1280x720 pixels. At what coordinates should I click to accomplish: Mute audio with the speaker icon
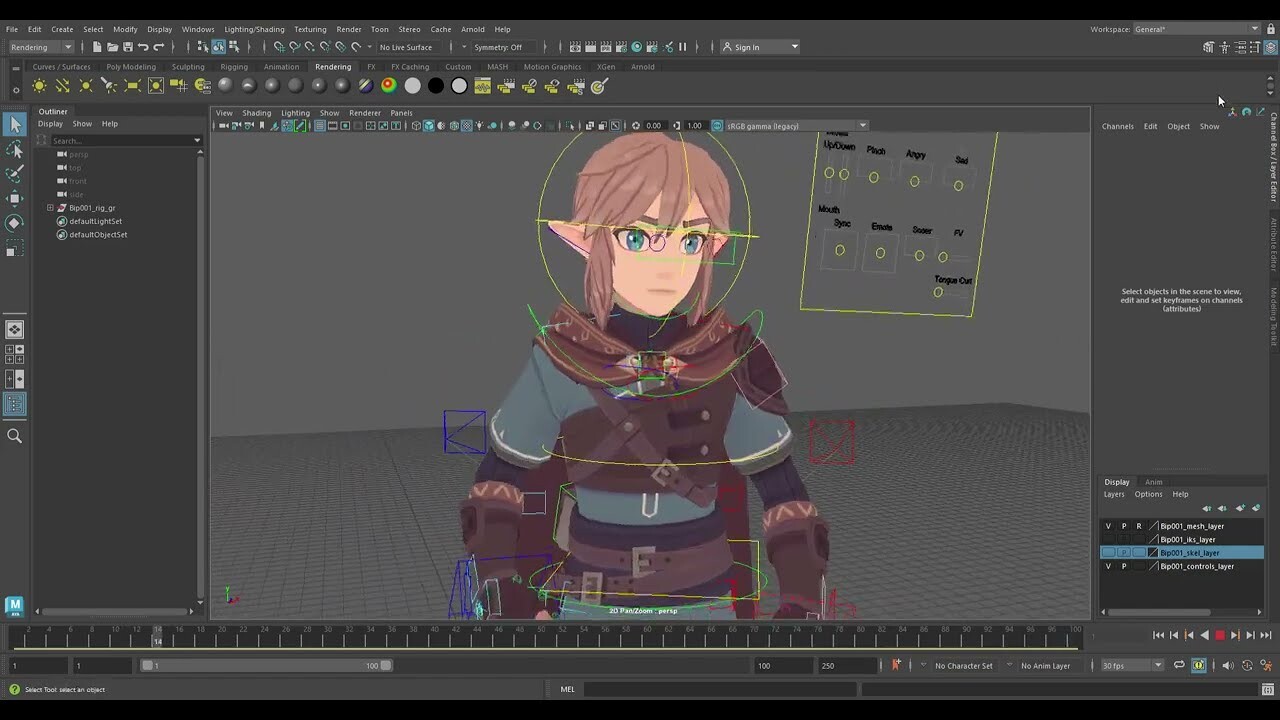click(x=1229, y=665)
